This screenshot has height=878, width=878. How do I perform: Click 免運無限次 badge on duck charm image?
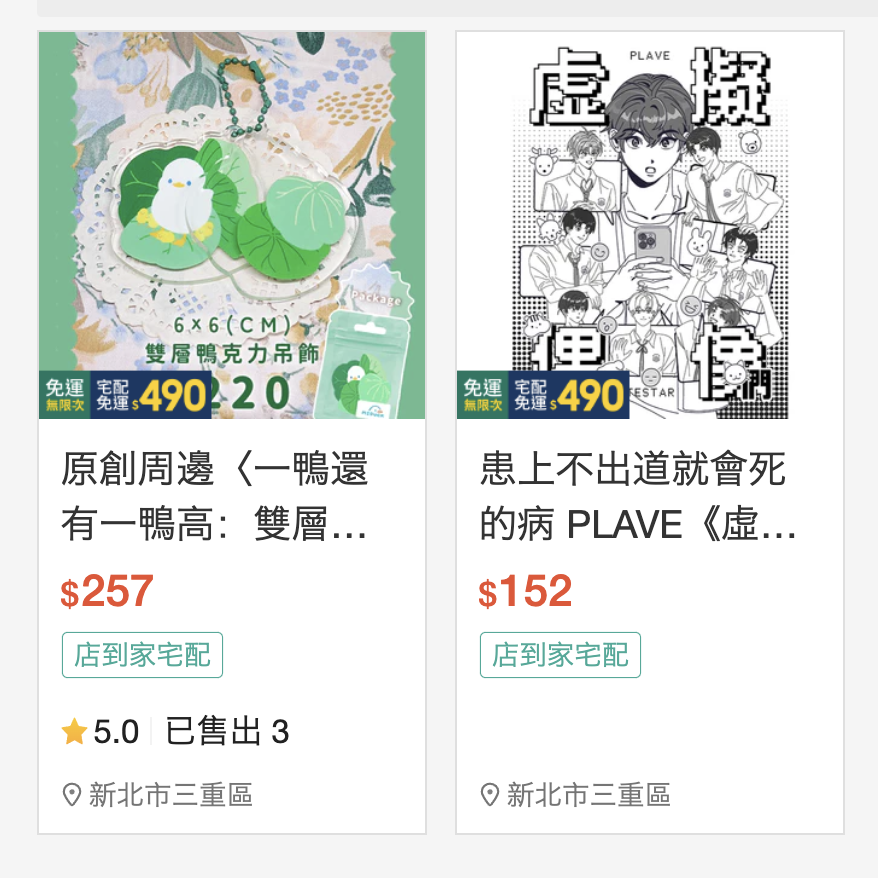[65, 395]
